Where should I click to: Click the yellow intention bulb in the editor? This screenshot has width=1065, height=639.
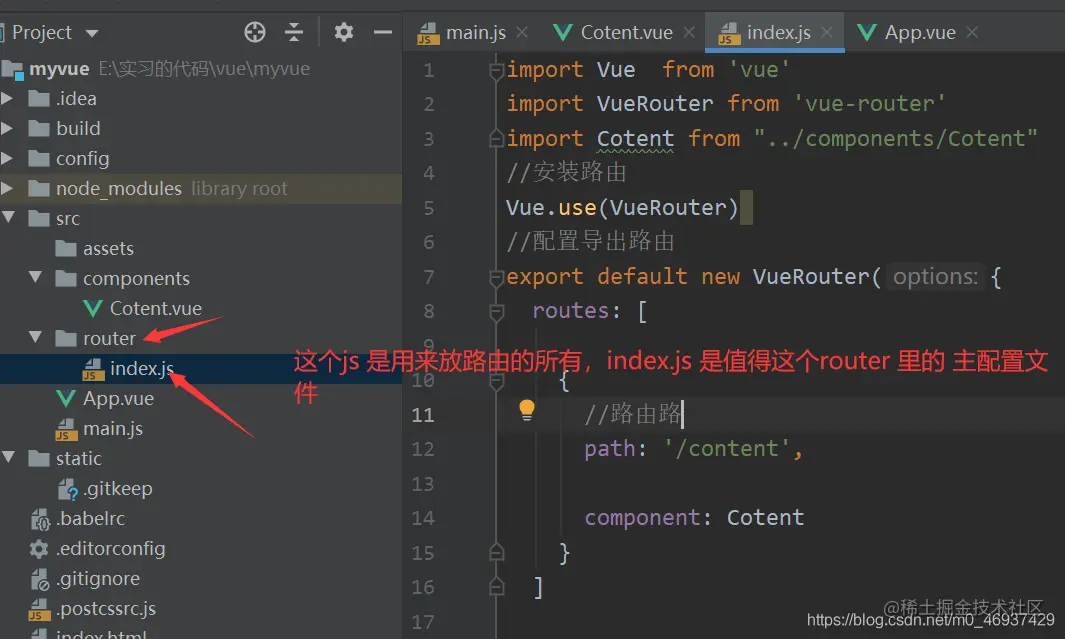pyautogui.click(x=527, y=410)
